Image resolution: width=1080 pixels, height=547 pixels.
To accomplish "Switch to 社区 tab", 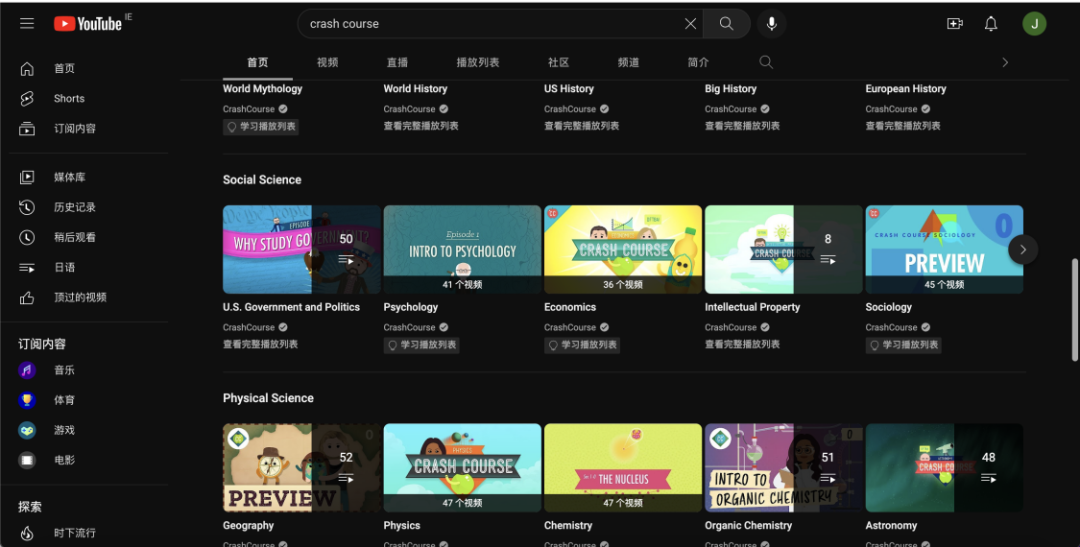I will (x=559, y=62).
